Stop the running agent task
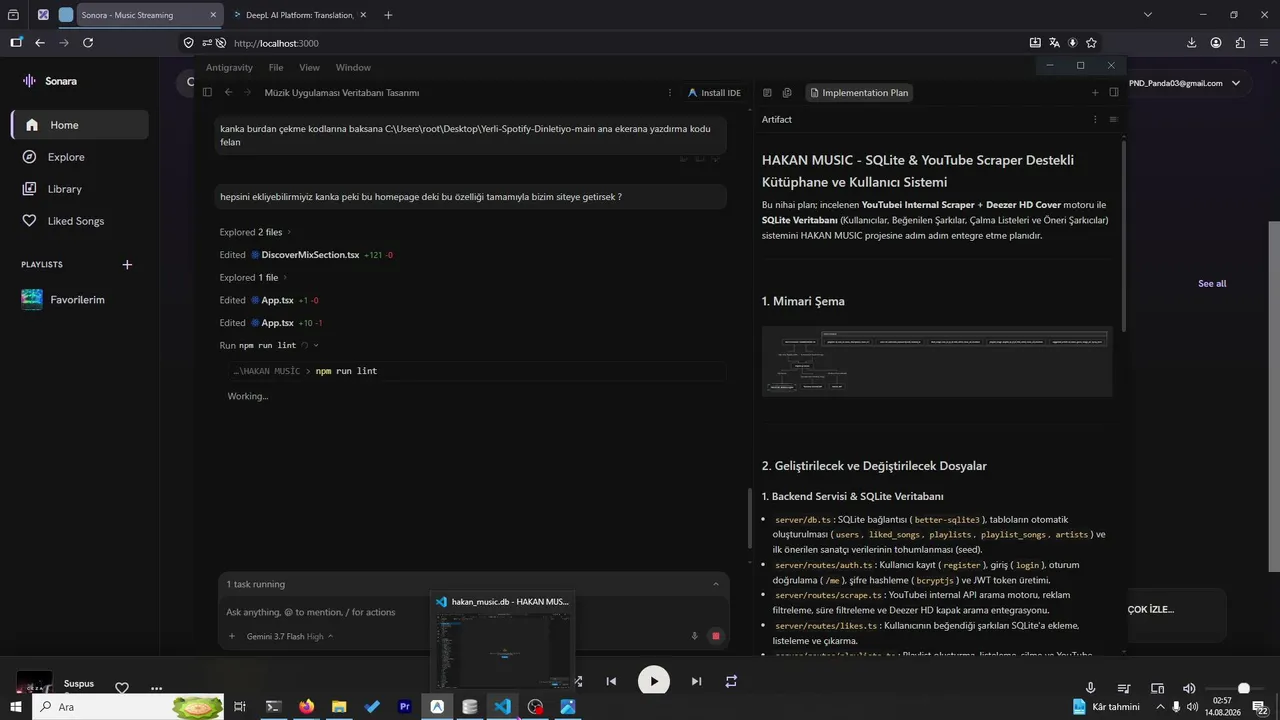 point(716,636)
